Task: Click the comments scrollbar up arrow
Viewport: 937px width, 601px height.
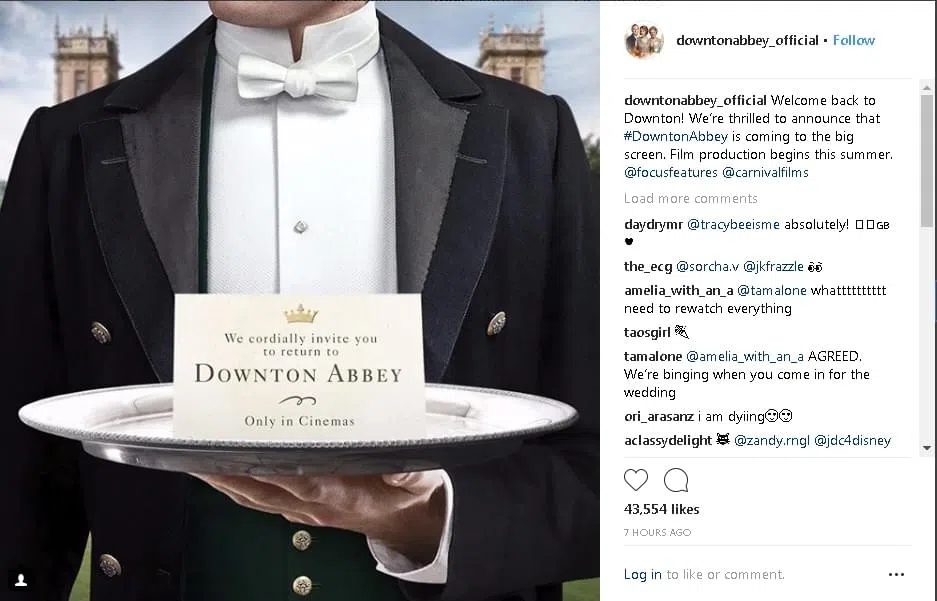Action: click(927, 88)
